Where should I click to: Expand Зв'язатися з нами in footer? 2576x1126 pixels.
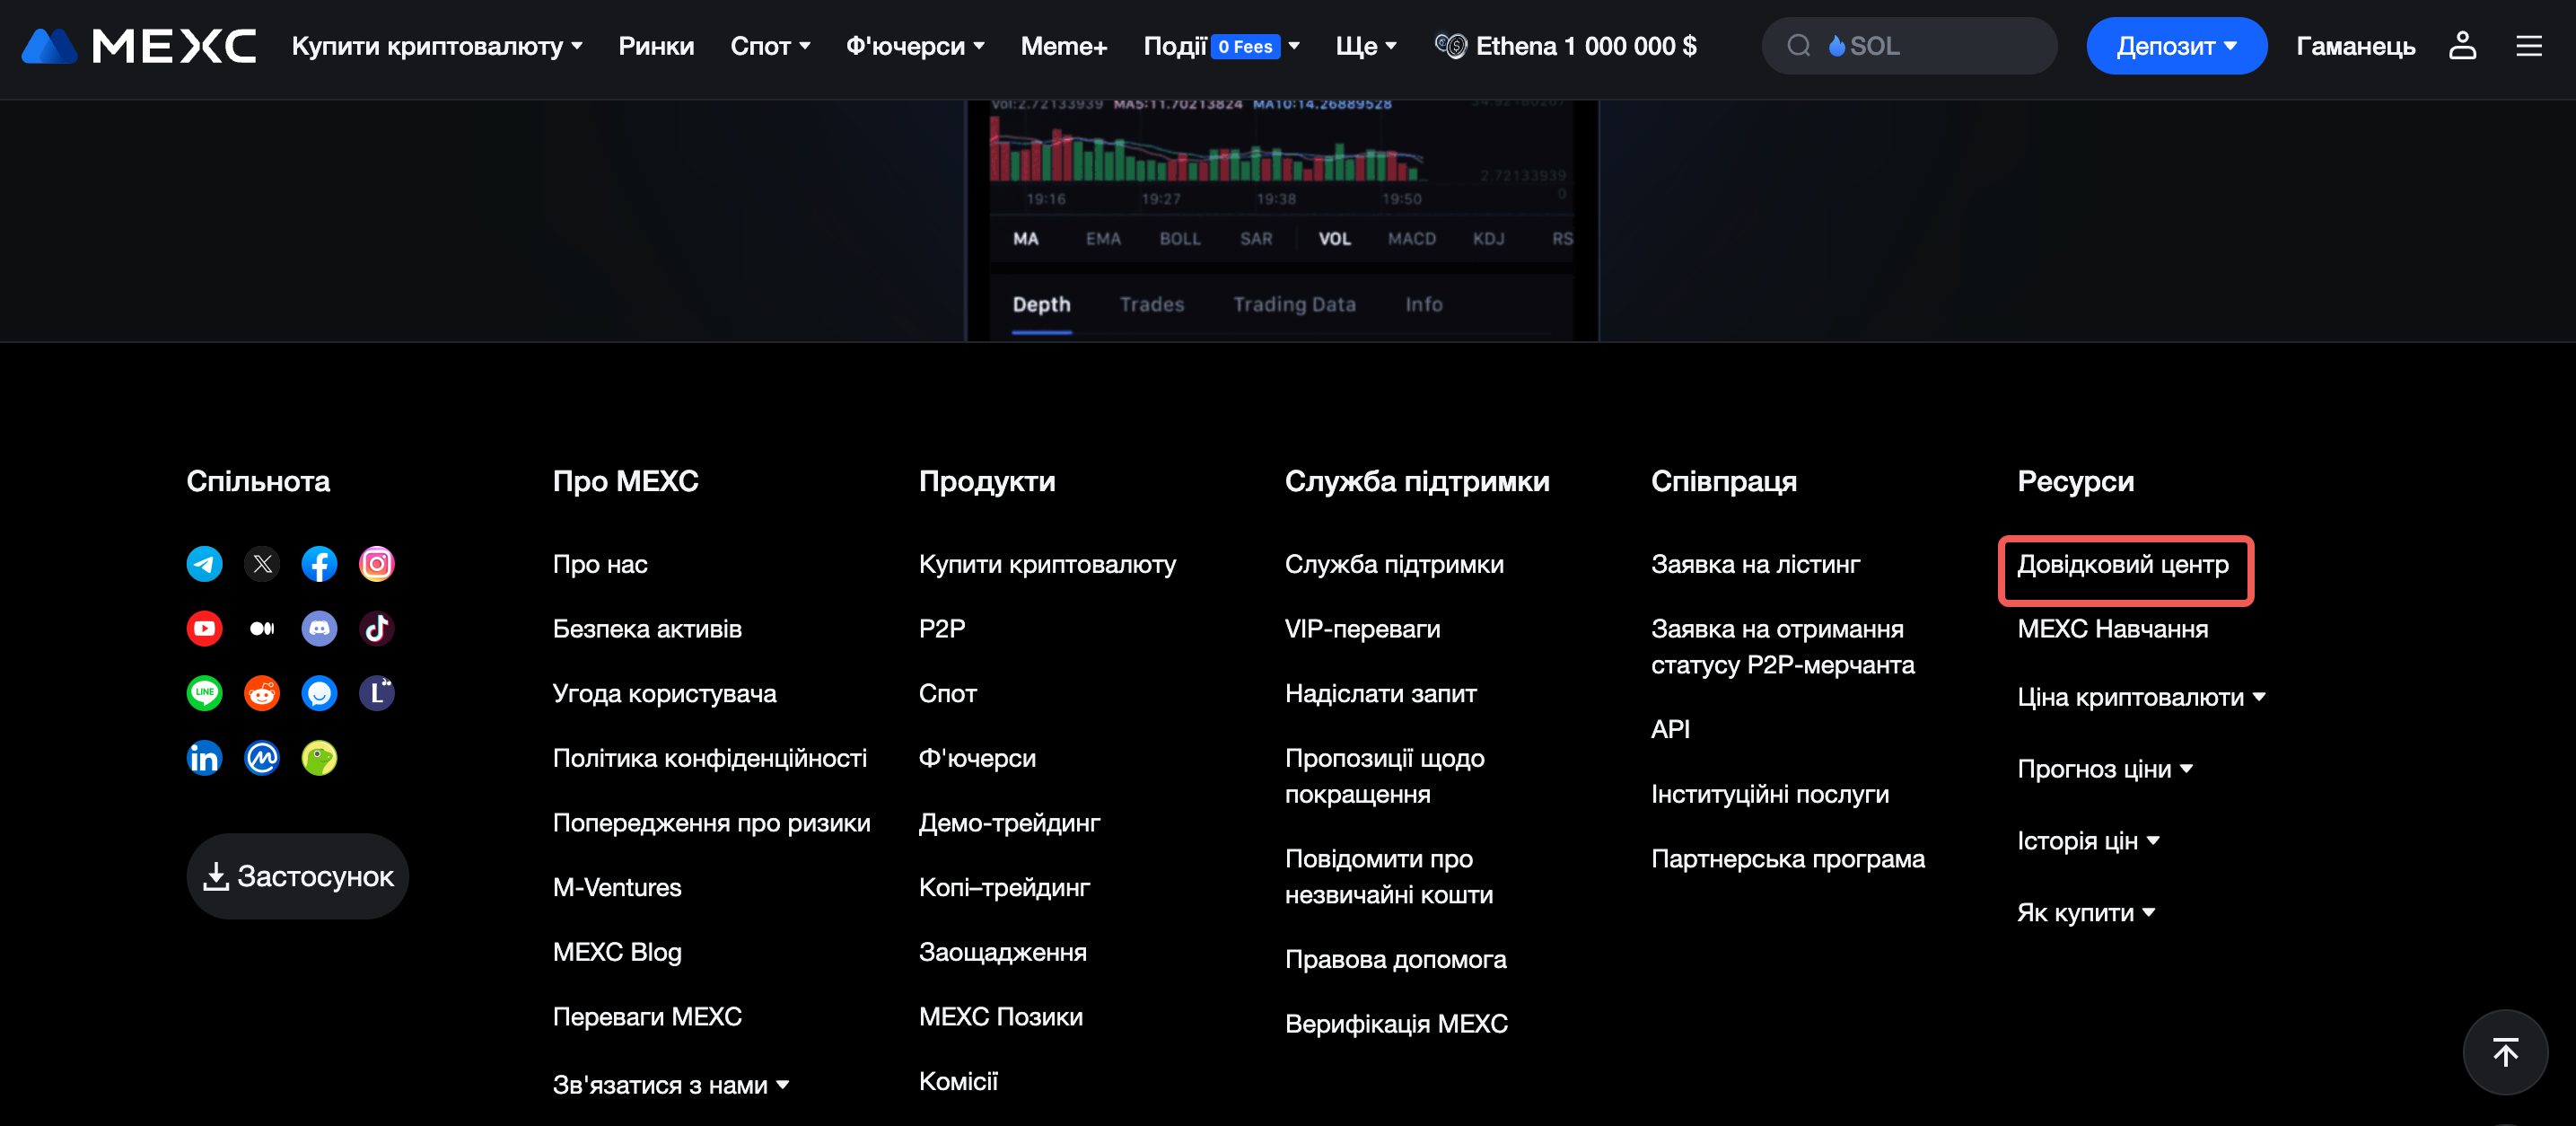[671, 1085]
